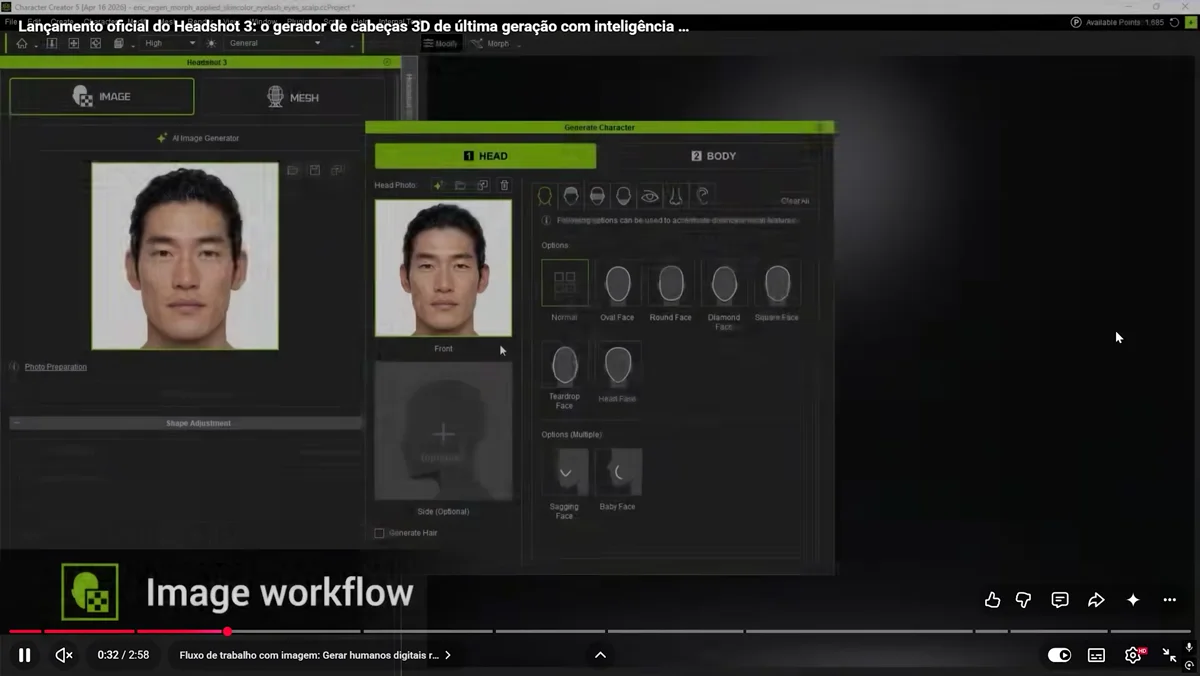Select the eye feature category icon

[650, 195]
